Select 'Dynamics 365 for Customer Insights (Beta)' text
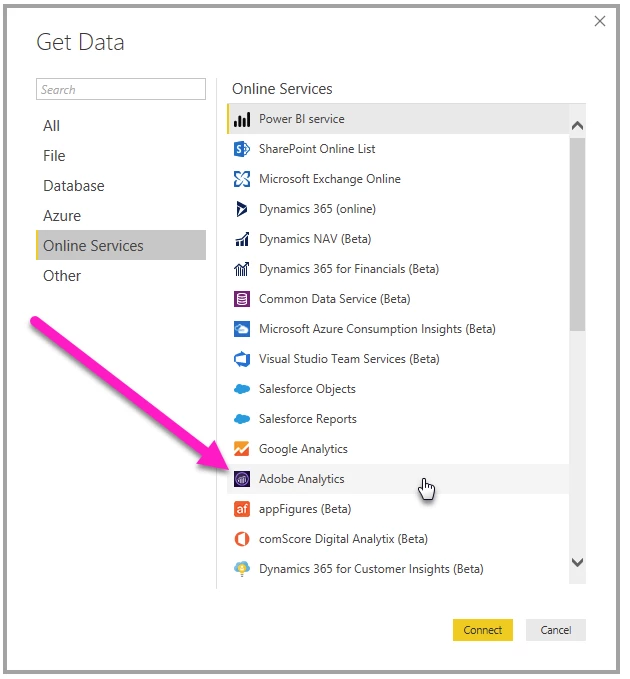 click(371, 569)
